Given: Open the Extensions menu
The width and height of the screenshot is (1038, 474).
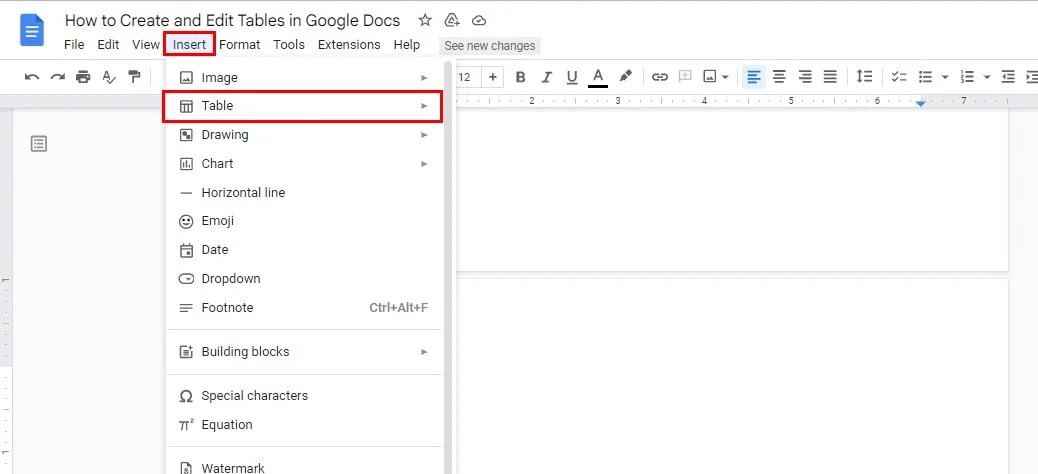Looking at the screenshot, I should tap(349, 45).
